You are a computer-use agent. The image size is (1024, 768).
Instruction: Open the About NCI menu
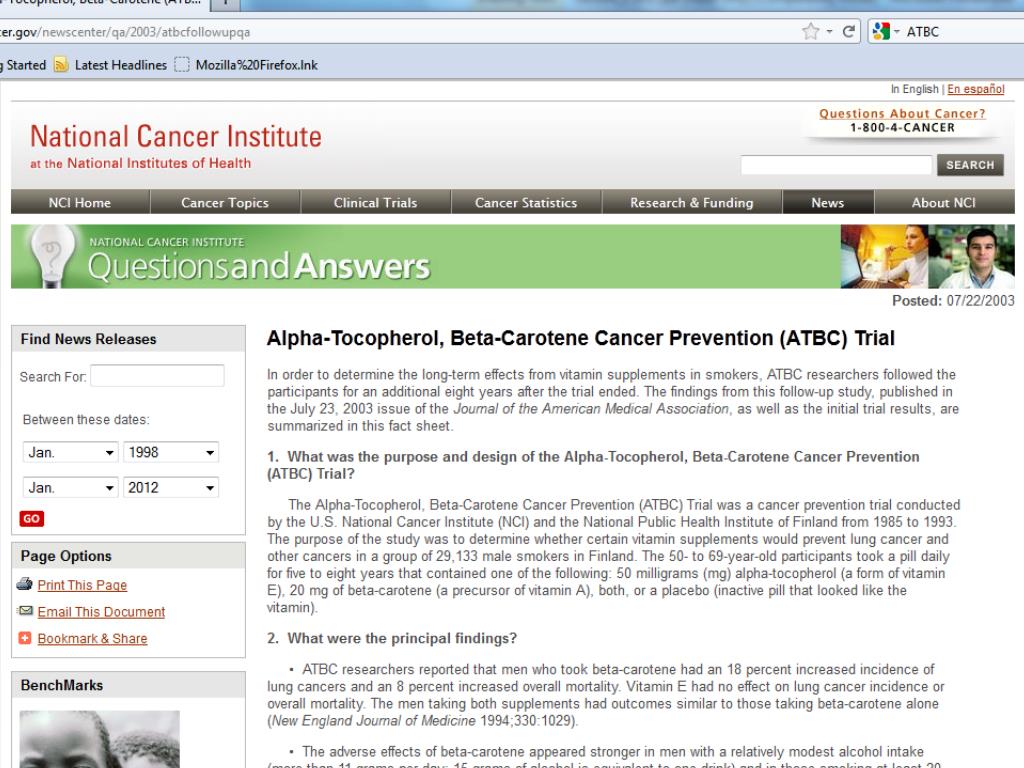click(944, 202)
